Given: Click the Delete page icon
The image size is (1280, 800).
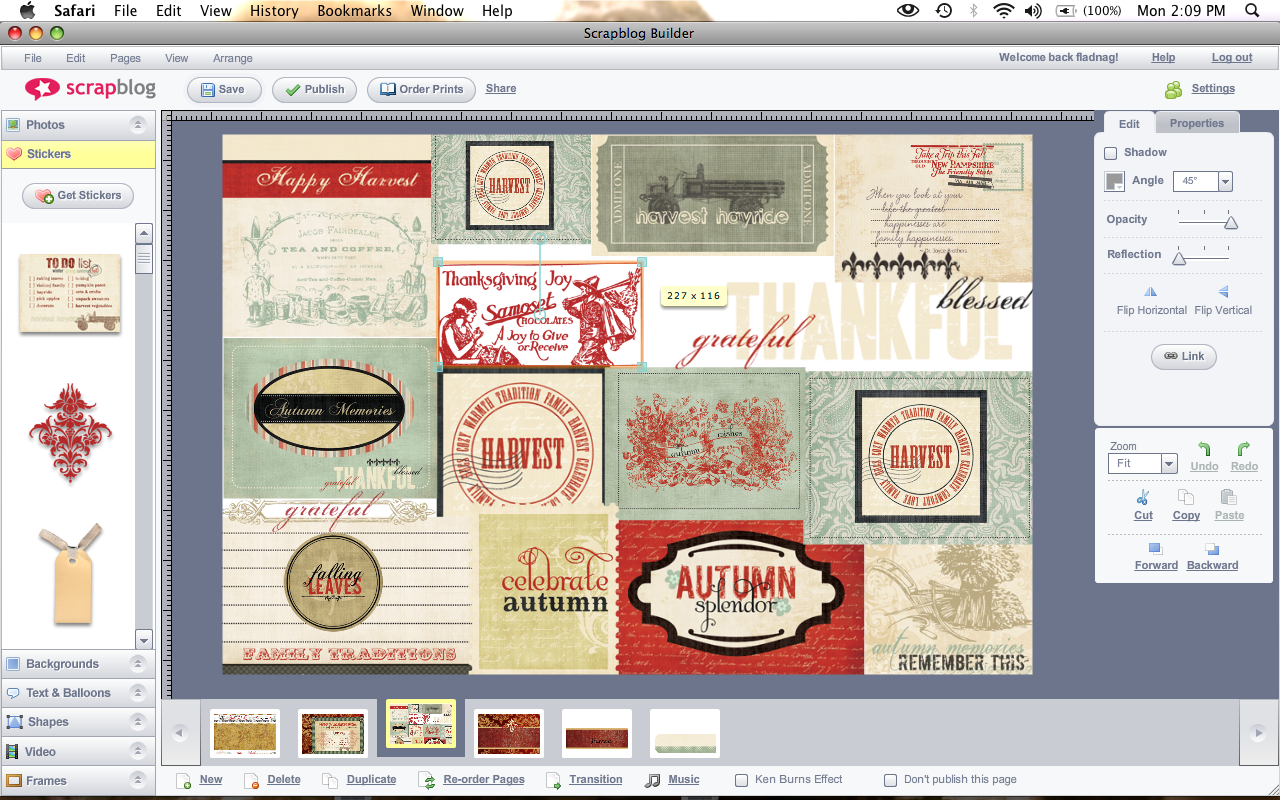Looking at the screenshot, I should click(x=251, y=780).
